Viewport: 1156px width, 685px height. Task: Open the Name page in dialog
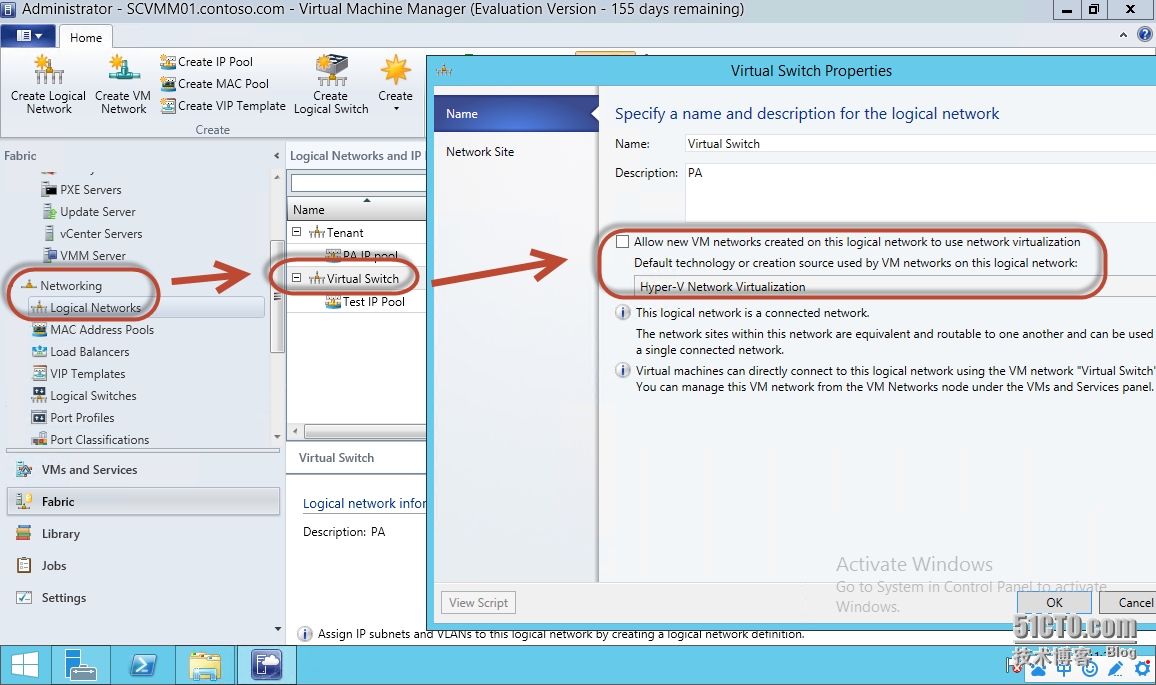tap(516, 114)
